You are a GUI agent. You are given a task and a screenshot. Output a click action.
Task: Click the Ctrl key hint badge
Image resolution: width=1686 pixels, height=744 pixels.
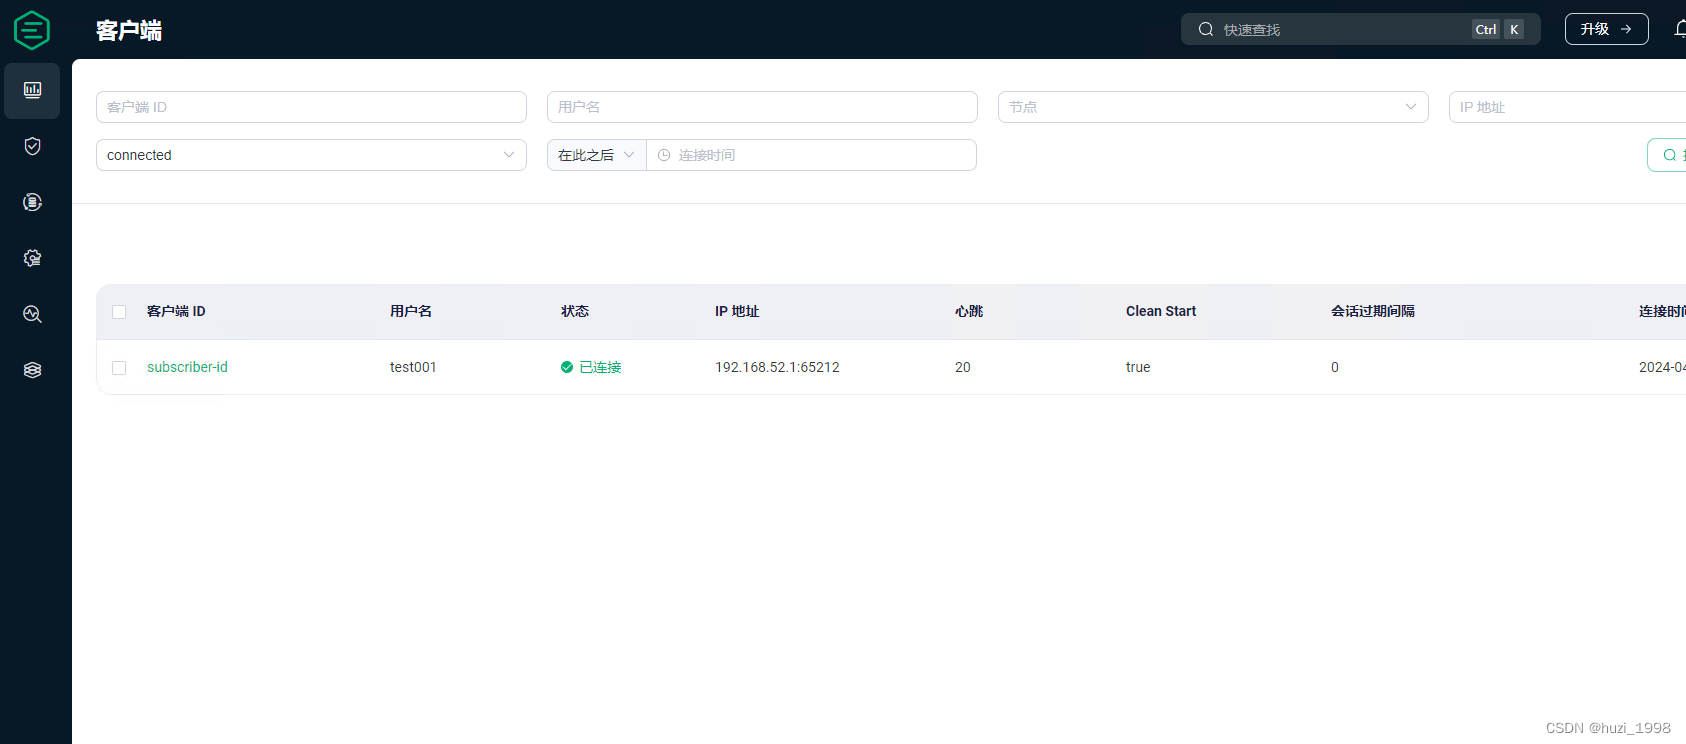click(x=1486, y=29)
